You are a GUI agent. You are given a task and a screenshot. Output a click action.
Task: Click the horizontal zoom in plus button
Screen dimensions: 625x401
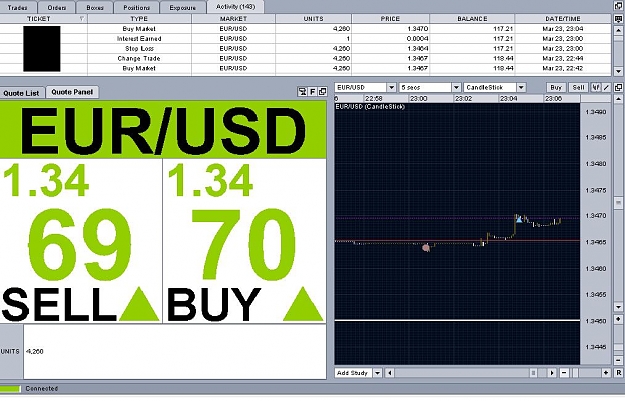[x=606, y=373]
